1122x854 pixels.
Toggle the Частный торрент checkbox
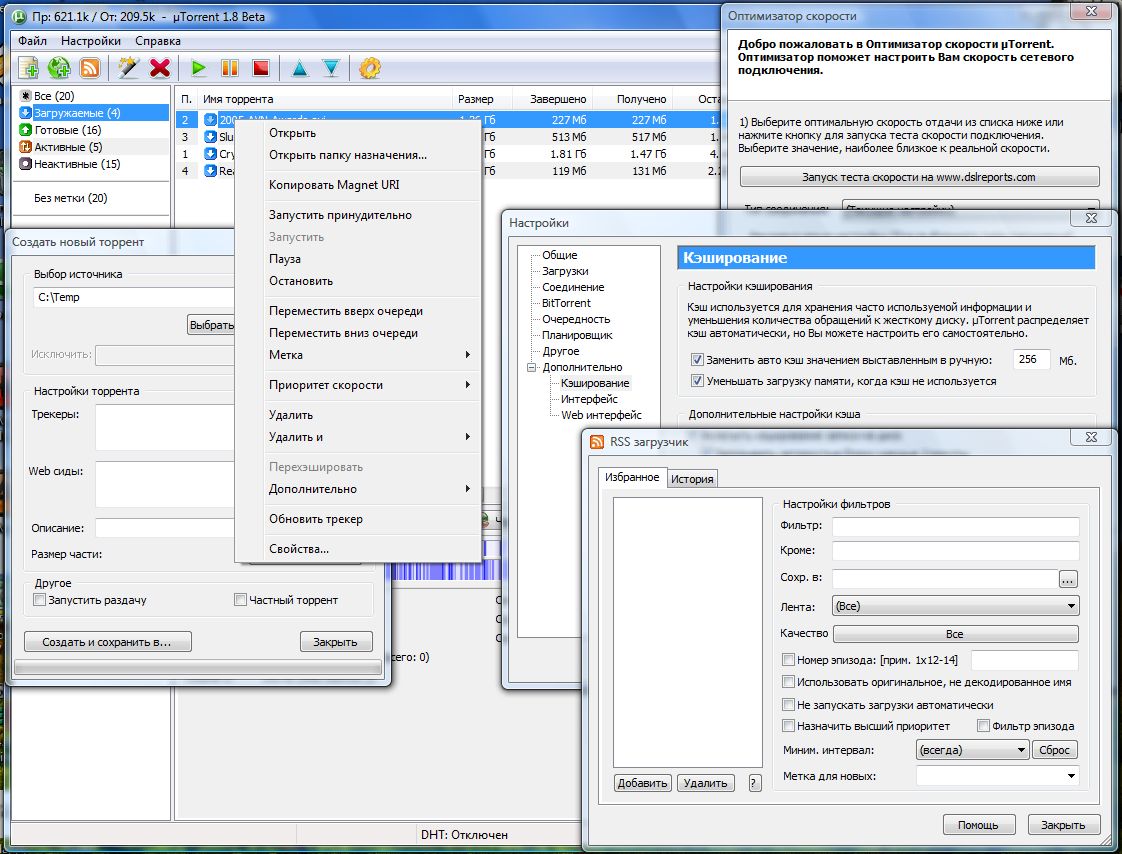pos(240,600)
